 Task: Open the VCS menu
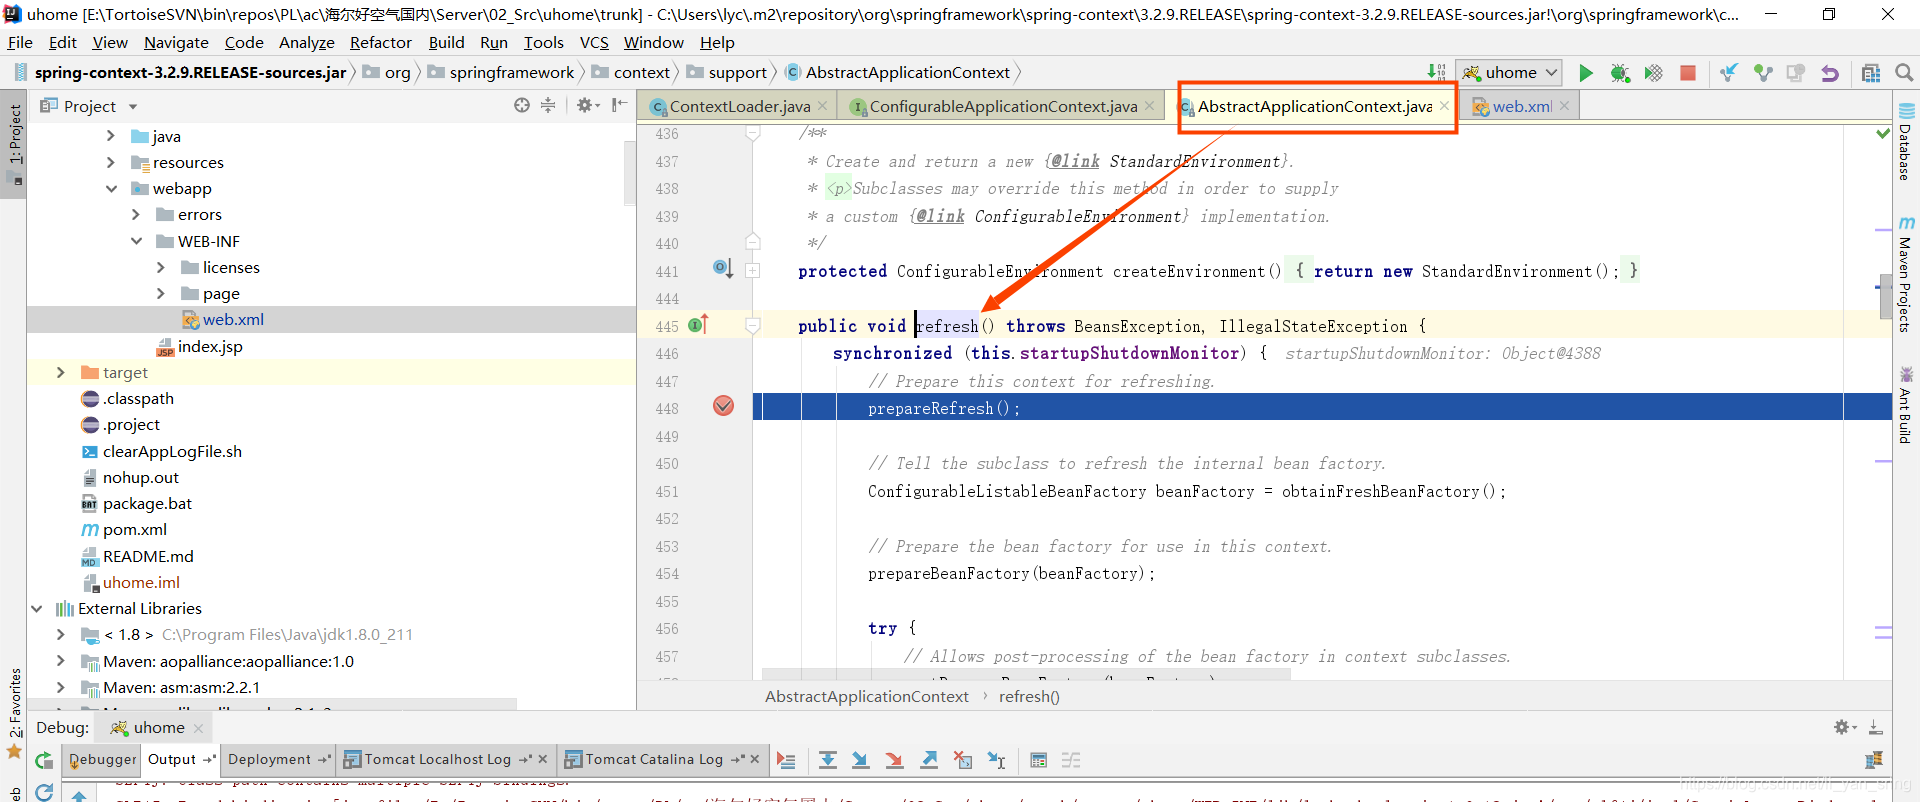(x=594, y=42)
